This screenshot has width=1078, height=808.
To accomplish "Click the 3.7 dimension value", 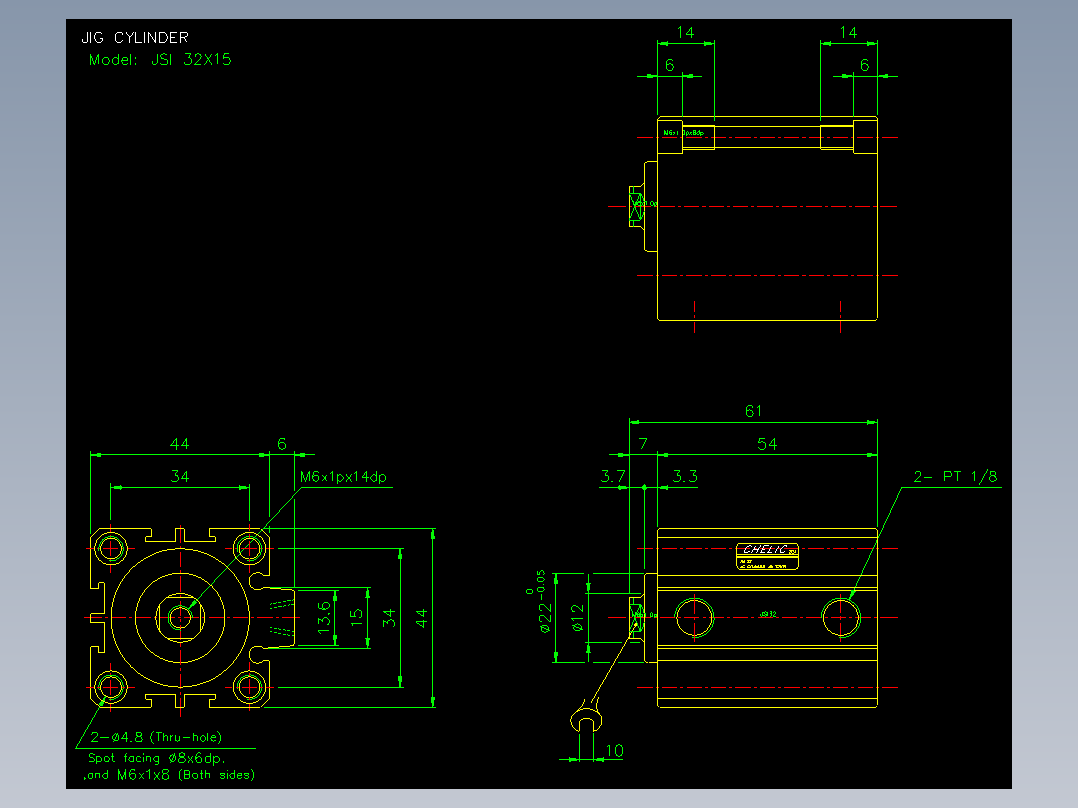I will (613, 476).
